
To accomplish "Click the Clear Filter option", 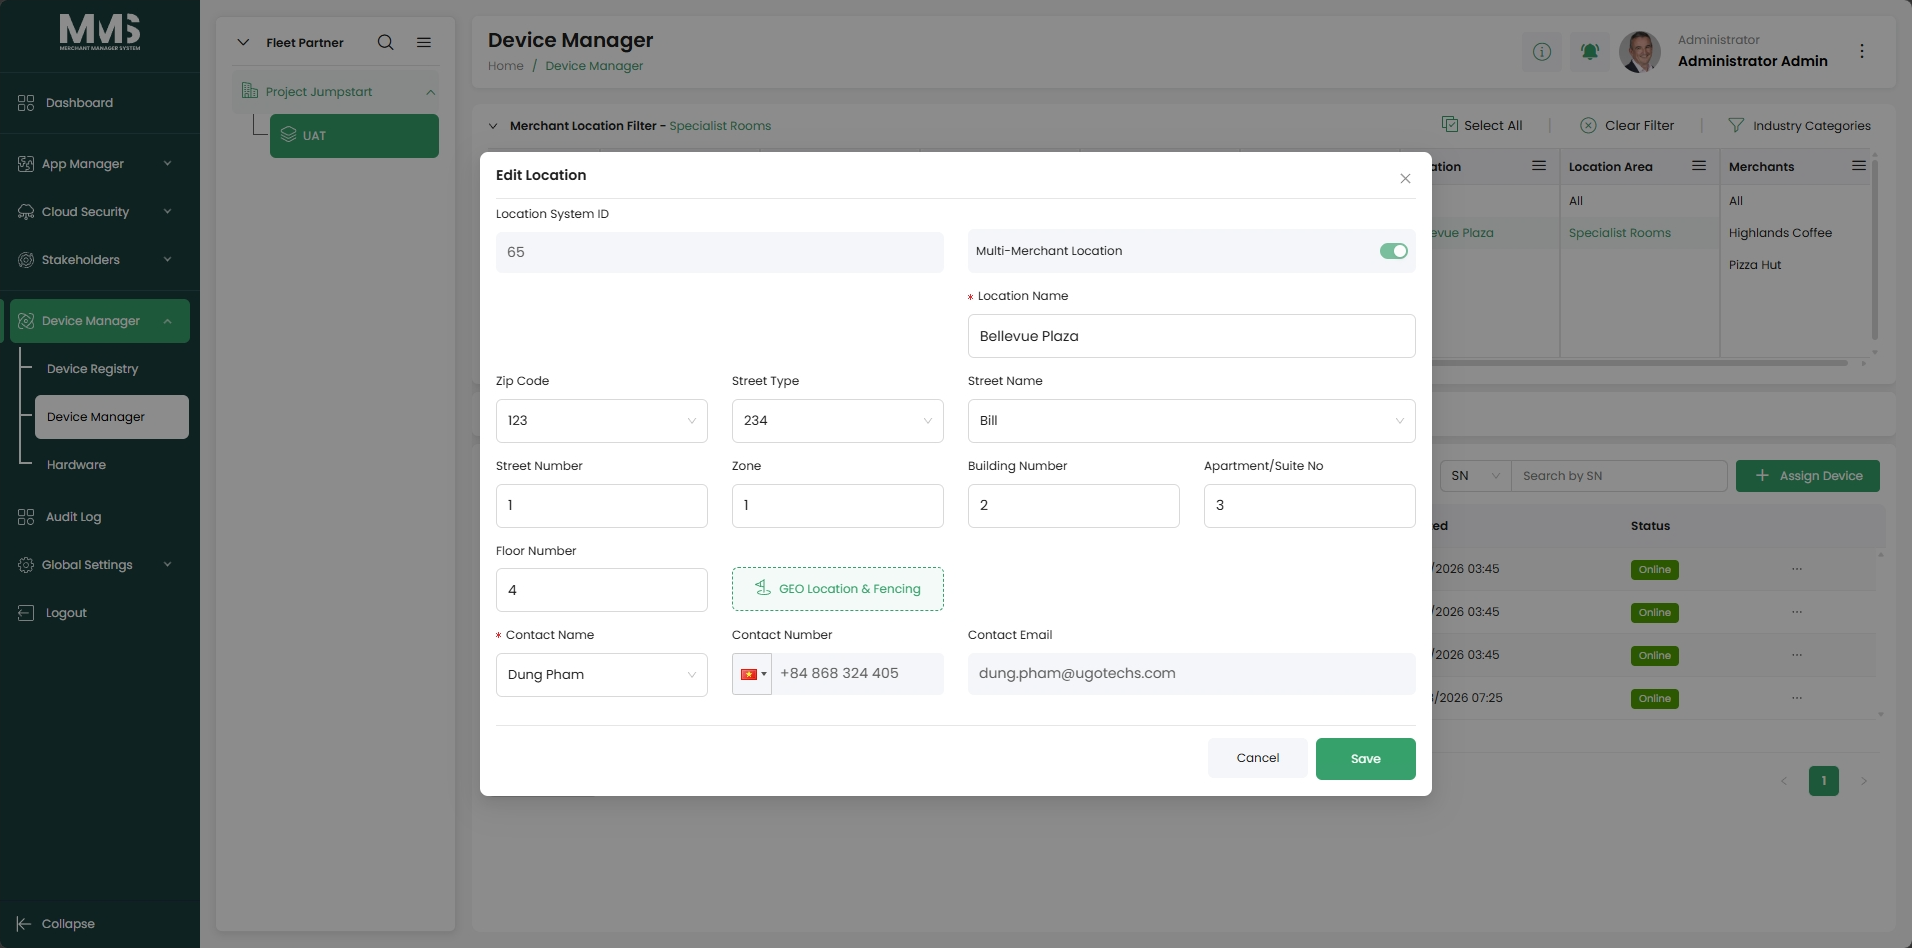I will point(1627,125).
